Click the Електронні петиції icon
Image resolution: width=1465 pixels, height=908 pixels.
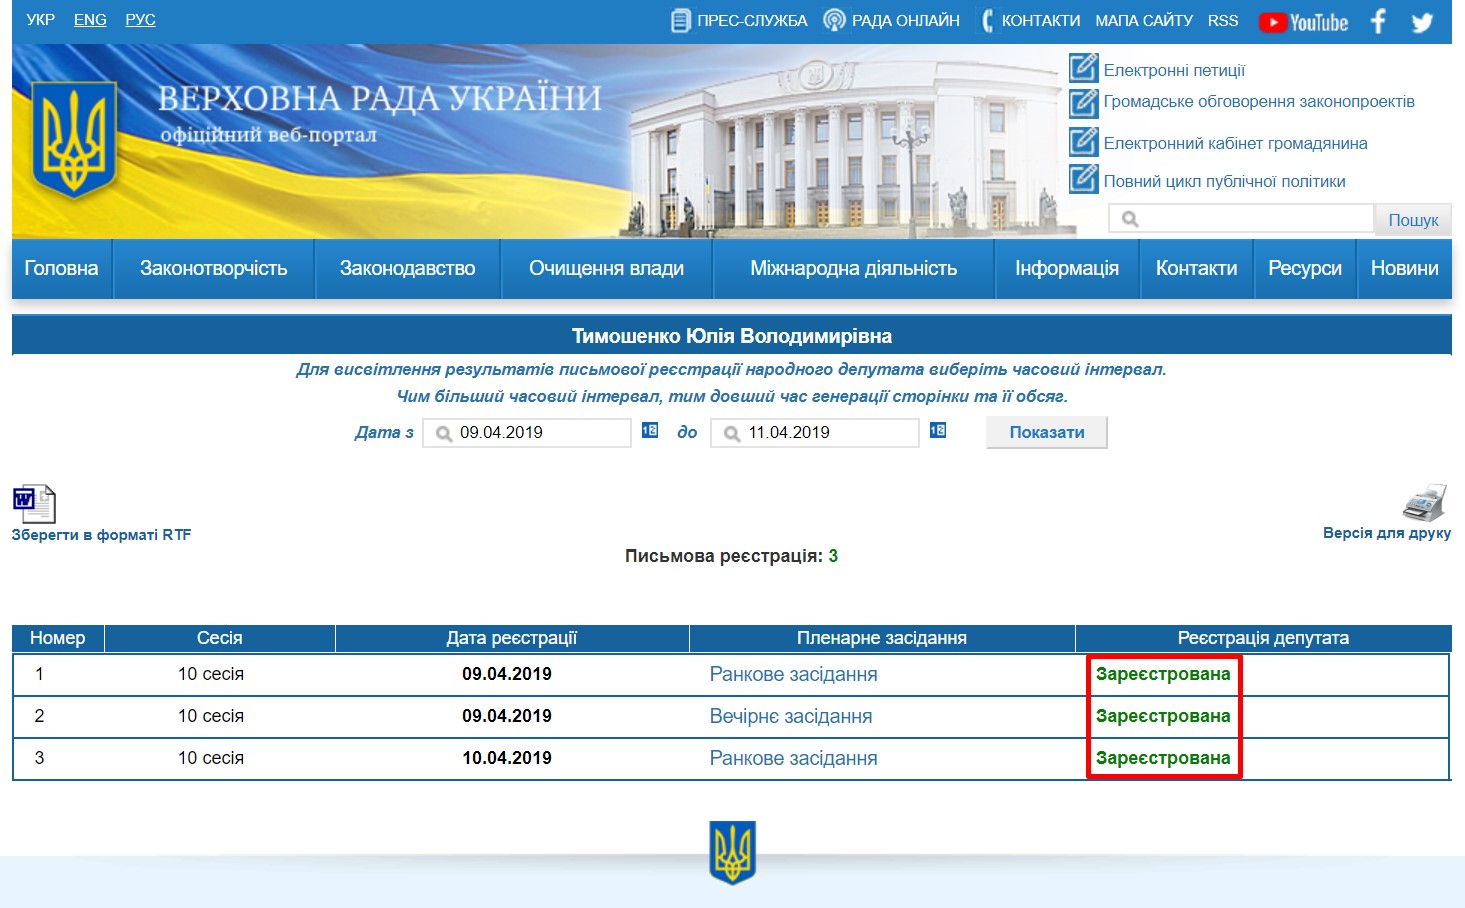(1083, 68)
